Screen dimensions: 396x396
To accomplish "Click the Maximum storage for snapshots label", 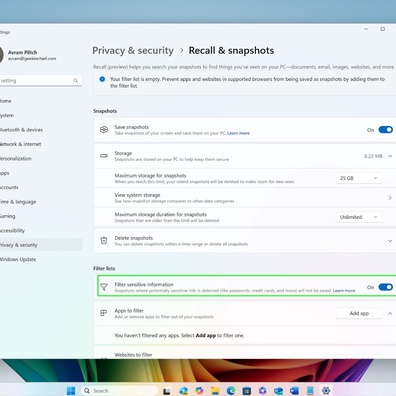I will [x=150, y=176].
